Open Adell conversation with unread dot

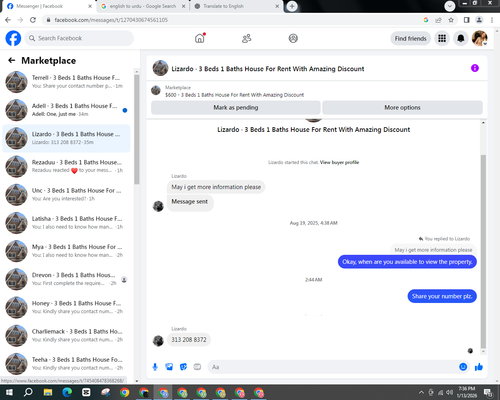click(x=66, y=110)
